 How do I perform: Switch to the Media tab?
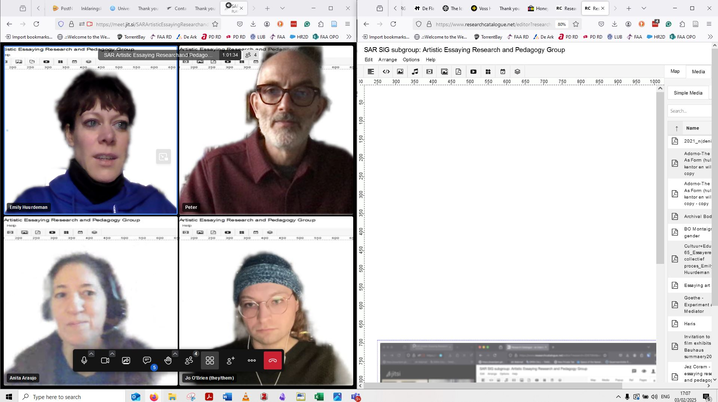[698, 72]
